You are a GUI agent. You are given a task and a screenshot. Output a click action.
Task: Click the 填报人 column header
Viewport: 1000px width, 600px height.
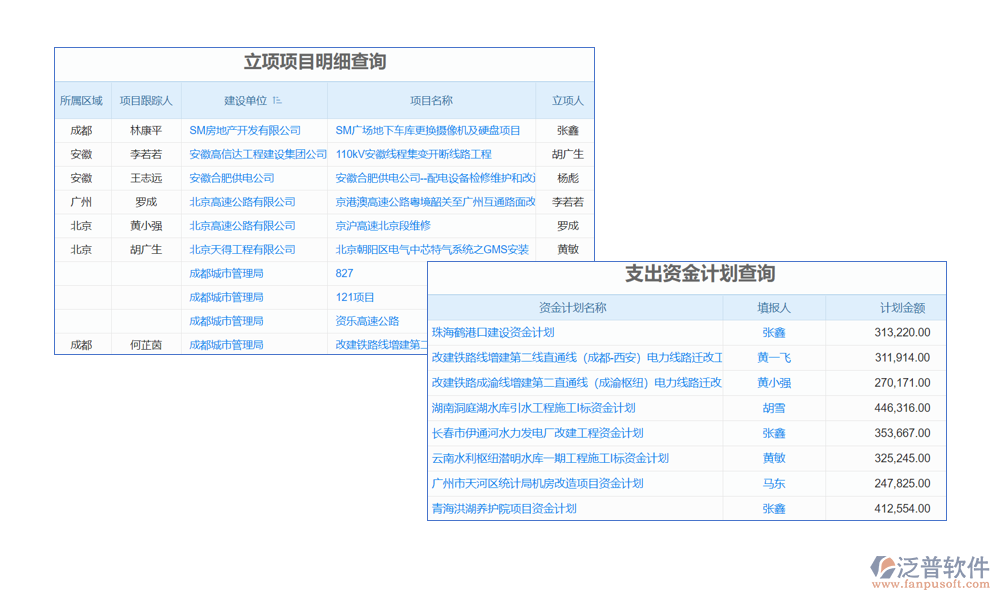point(773,308)
